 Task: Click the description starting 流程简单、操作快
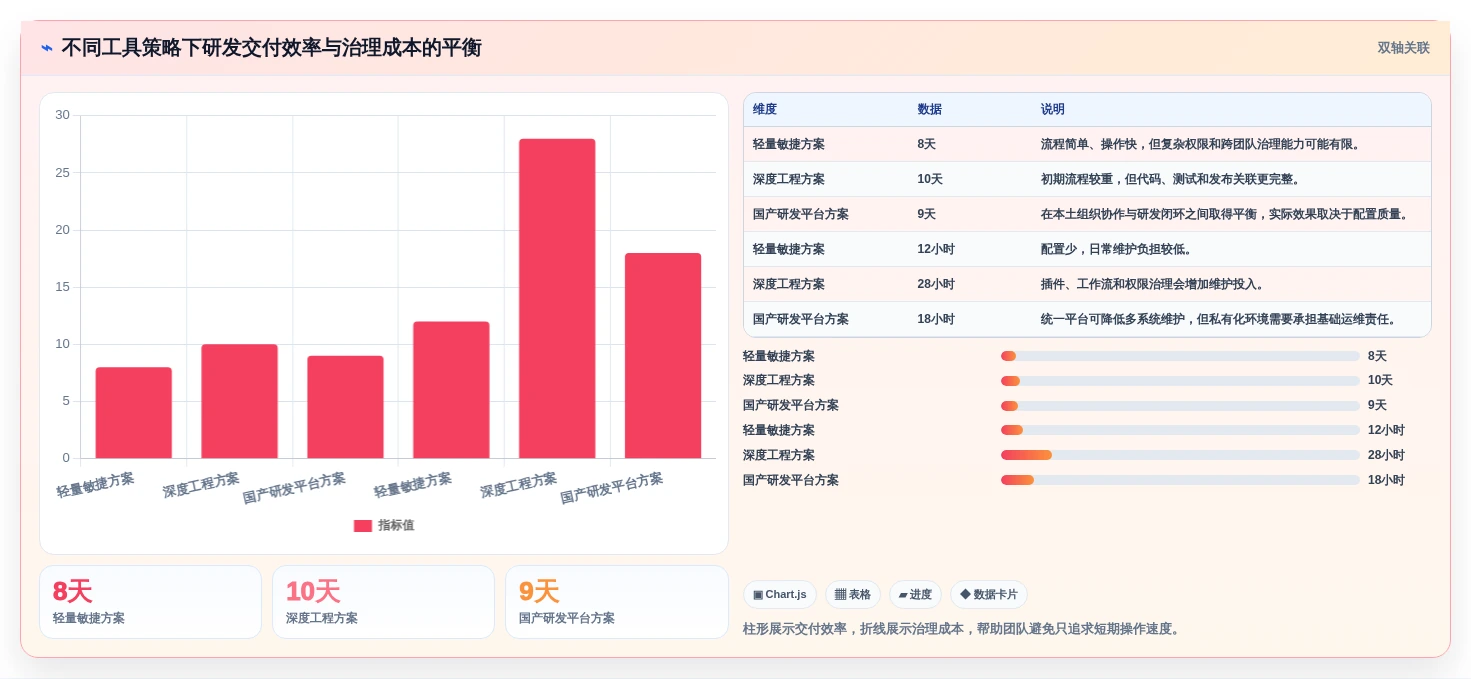click(x=1201, y=144)
